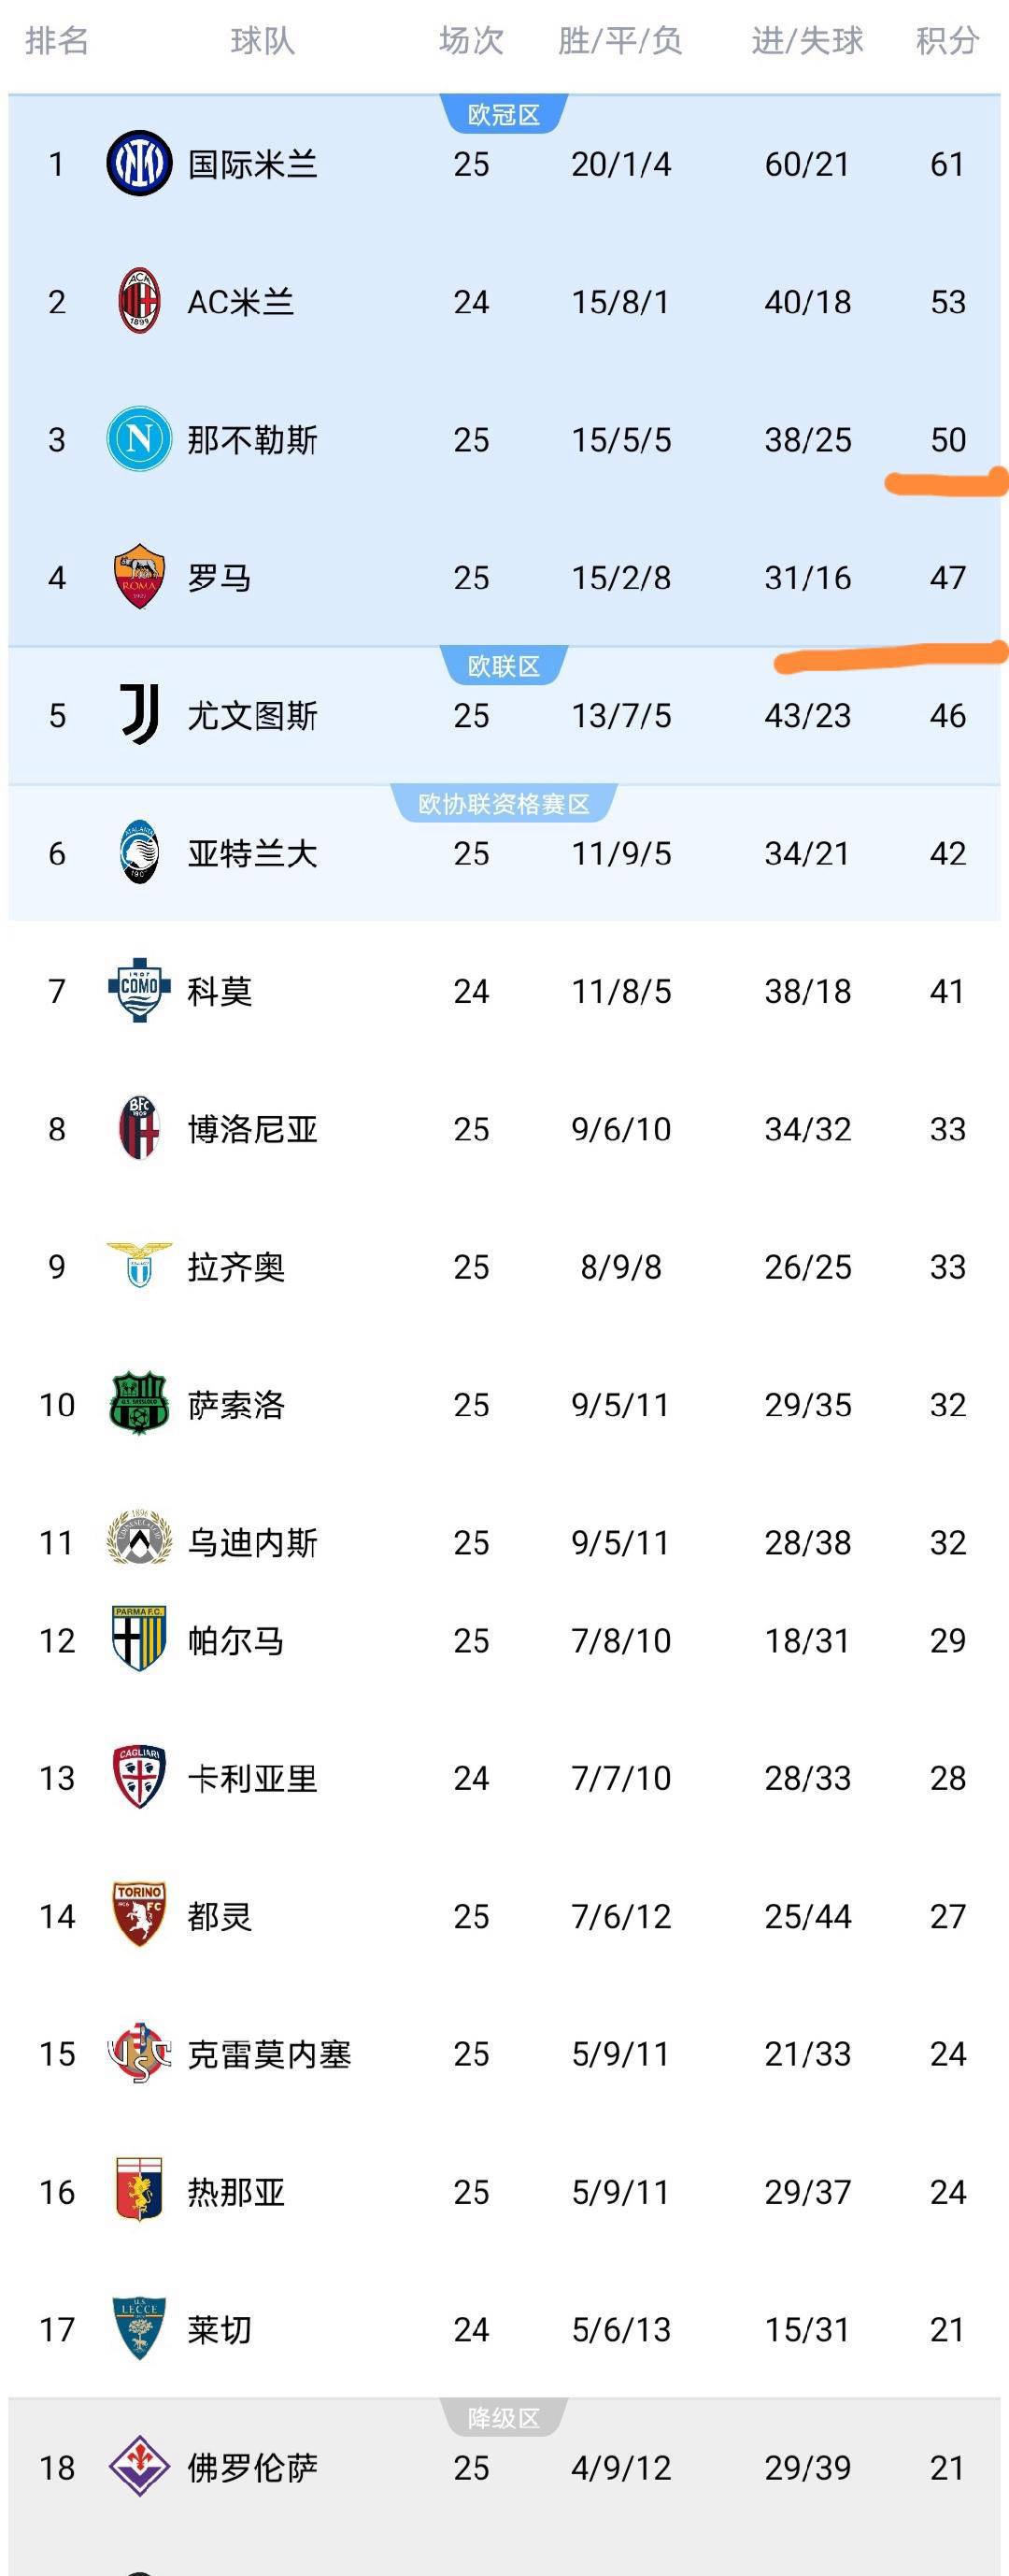This screenshot has height=2576, width=1009.
Task: Open the Como club badge
Action: tap(139, 990)
